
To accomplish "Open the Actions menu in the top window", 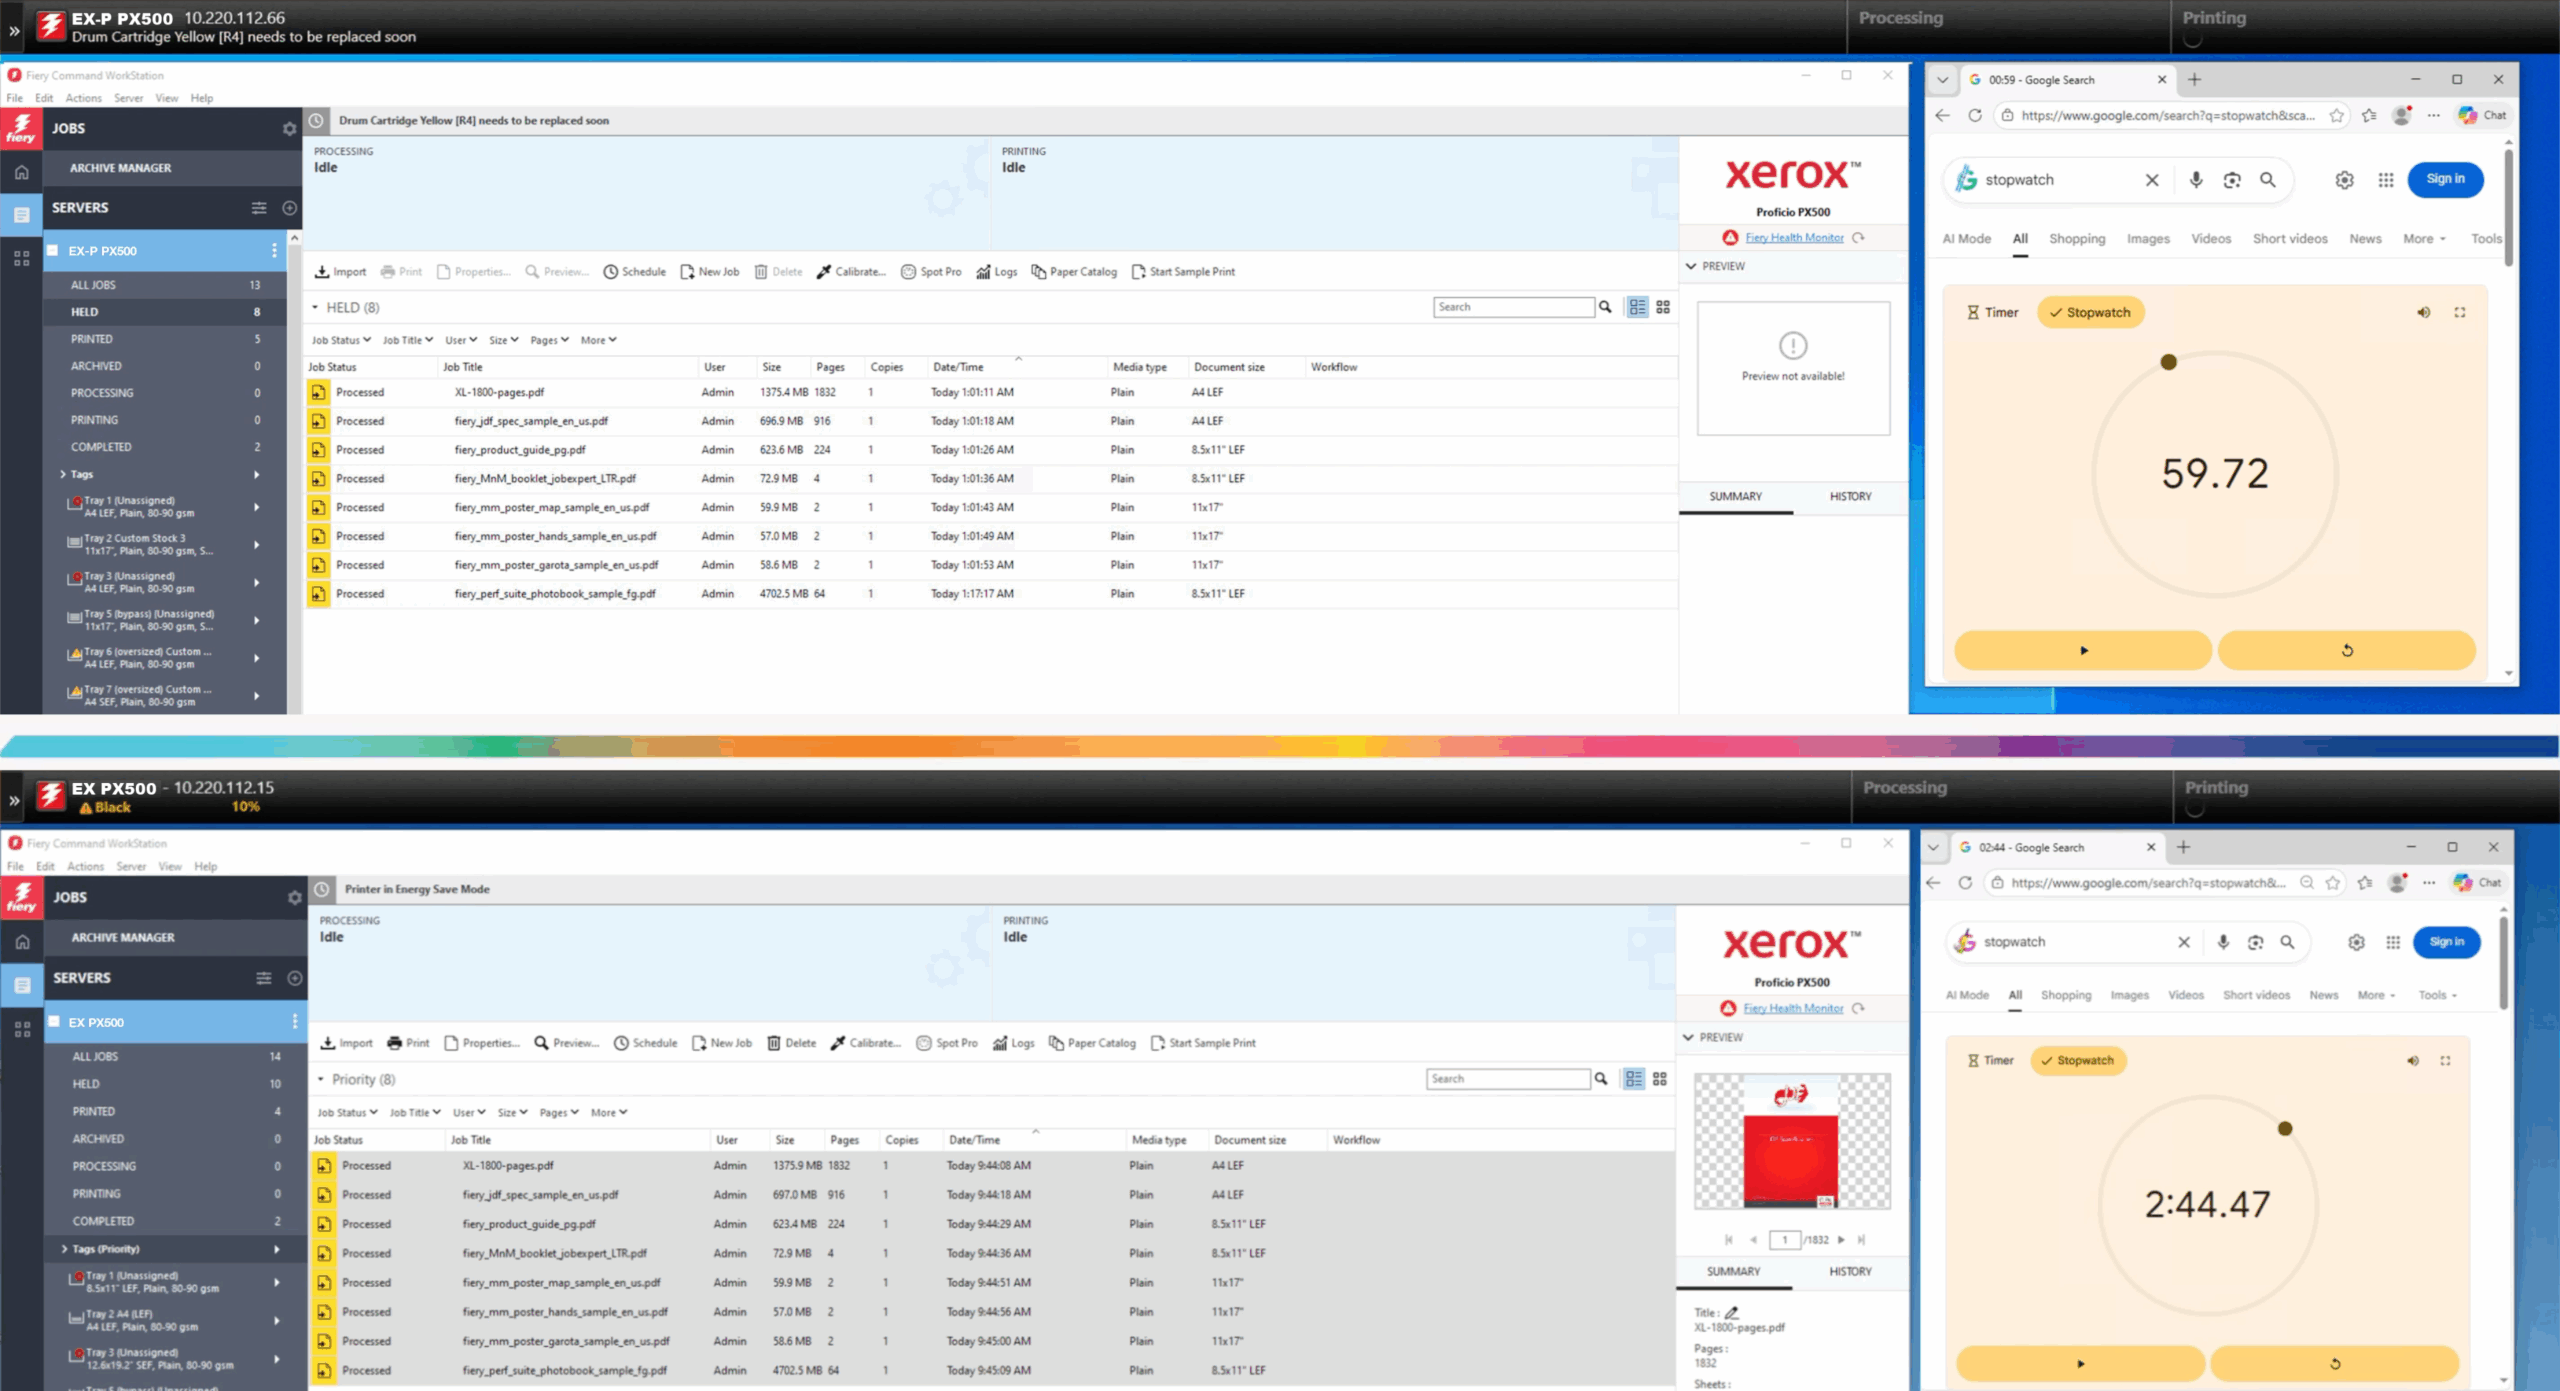I will click(83, 98).
